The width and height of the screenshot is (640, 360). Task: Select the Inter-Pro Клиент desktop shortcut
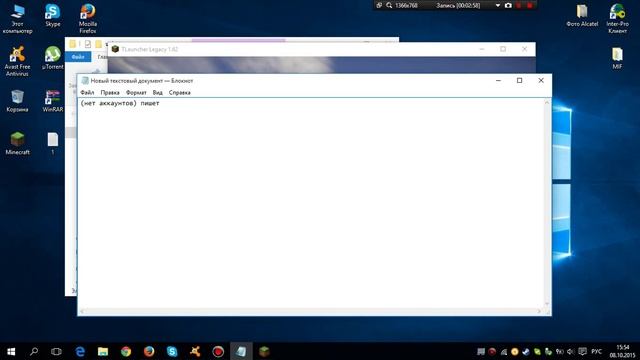(x=617, y=19)
